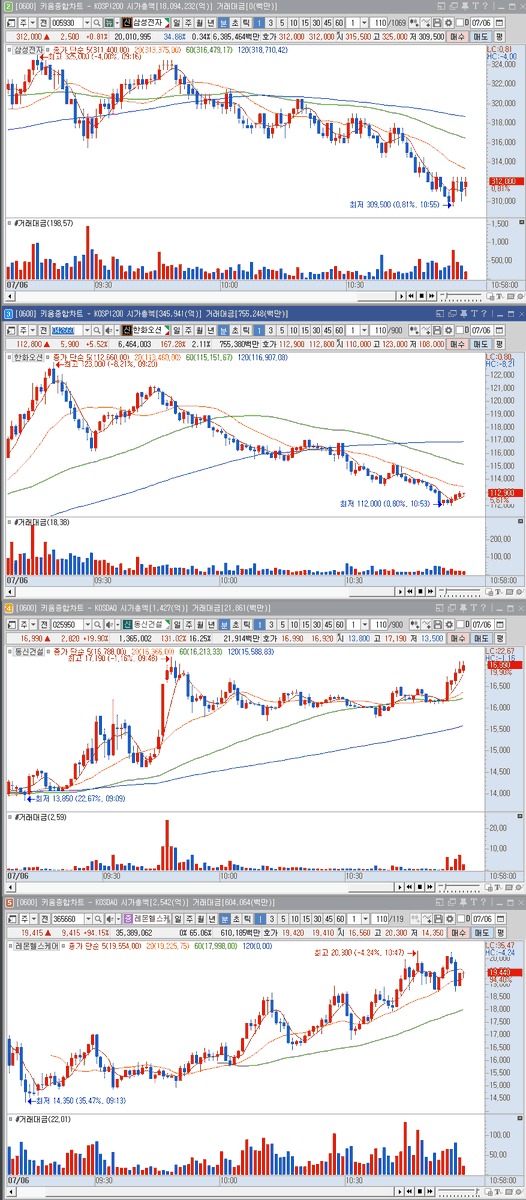Click calendar icon next to 07/06 in 레몬헬스케어 chart
Image resolution: width=526 pixels, height=1200 pixels.
(500, 919)
